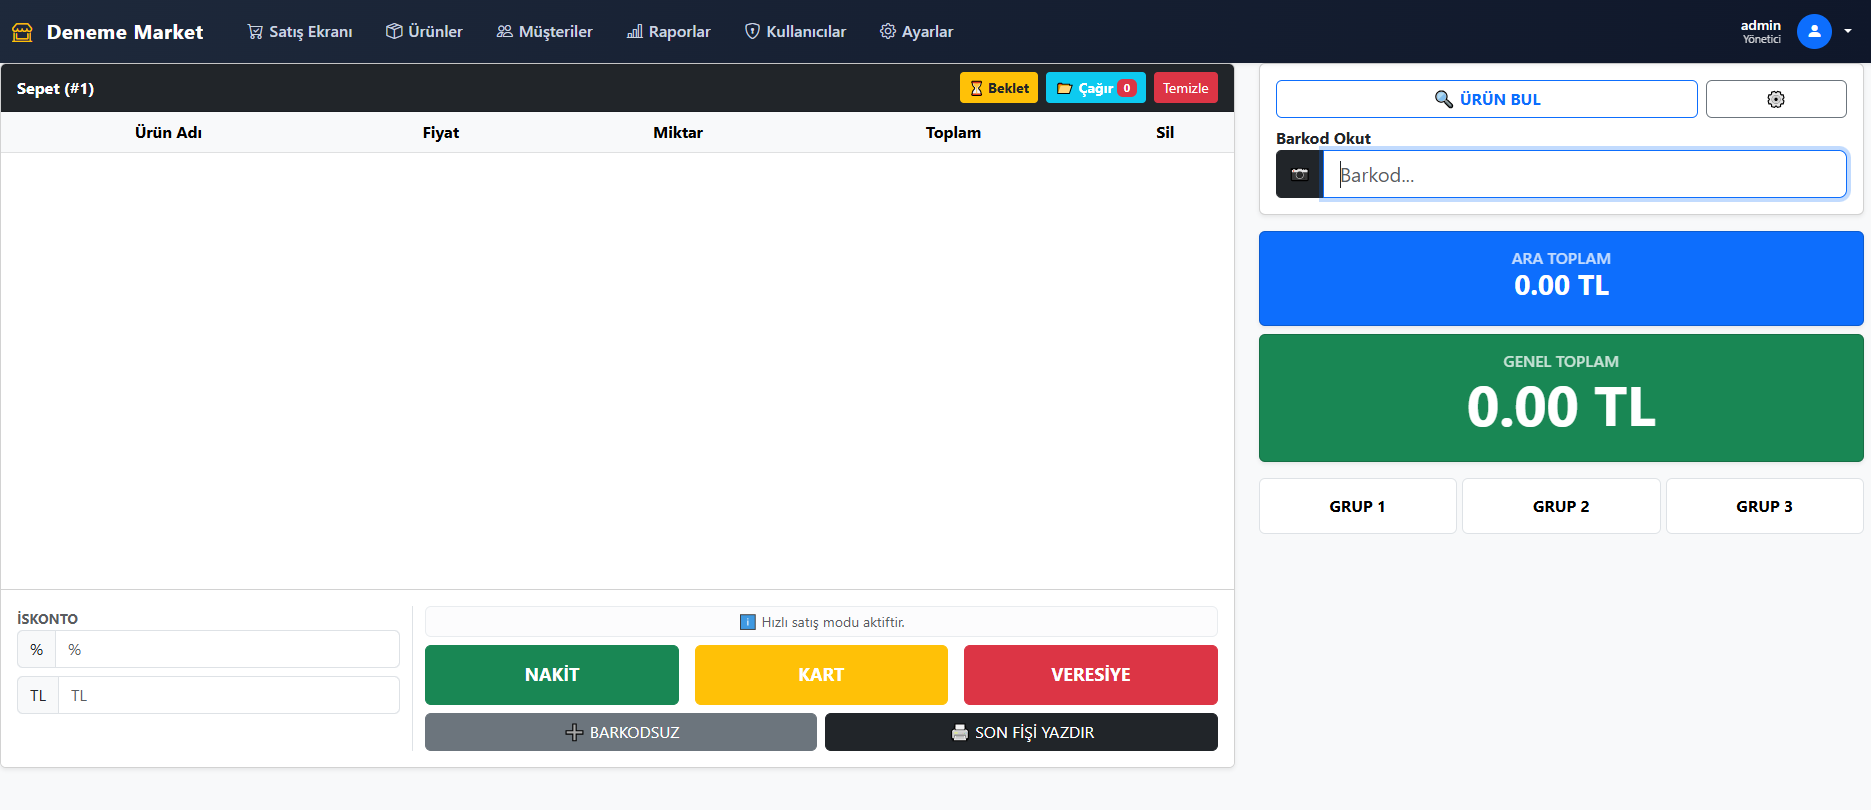Expand the admin account dropdown arrow
Viewport: 1871px width, 810px height.
click(1848, 32)
